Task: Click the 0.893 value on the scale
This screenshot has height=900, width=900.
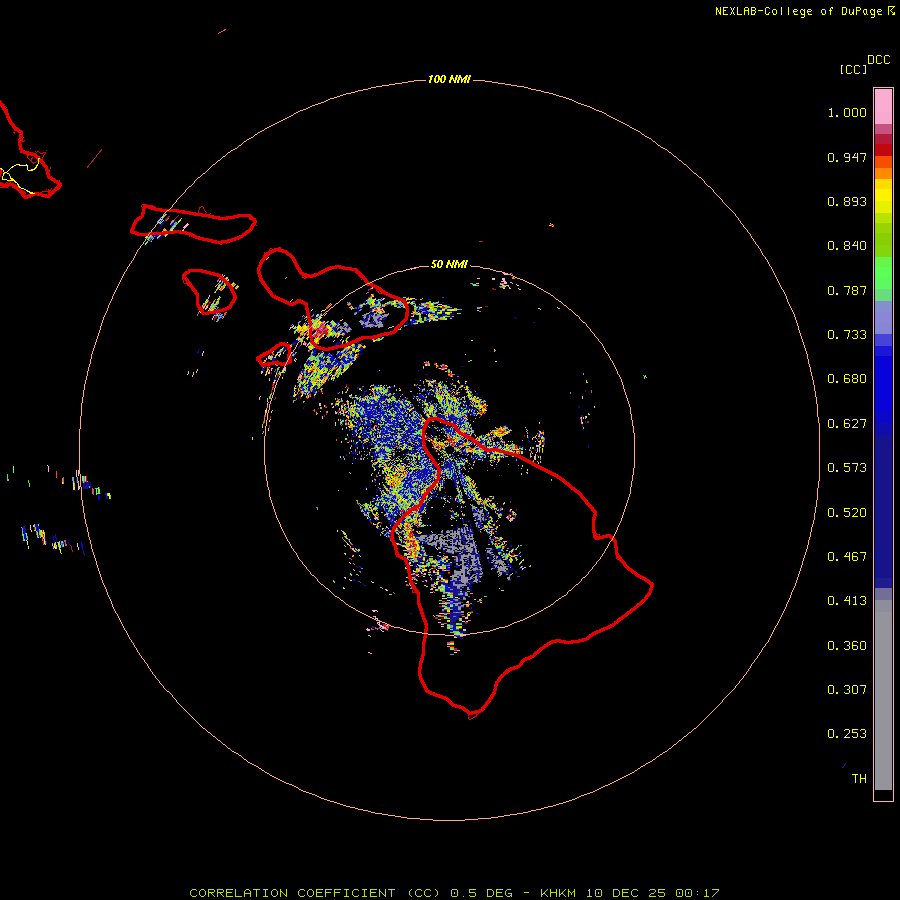Action: pyautogui.click(x=847, y=201)
